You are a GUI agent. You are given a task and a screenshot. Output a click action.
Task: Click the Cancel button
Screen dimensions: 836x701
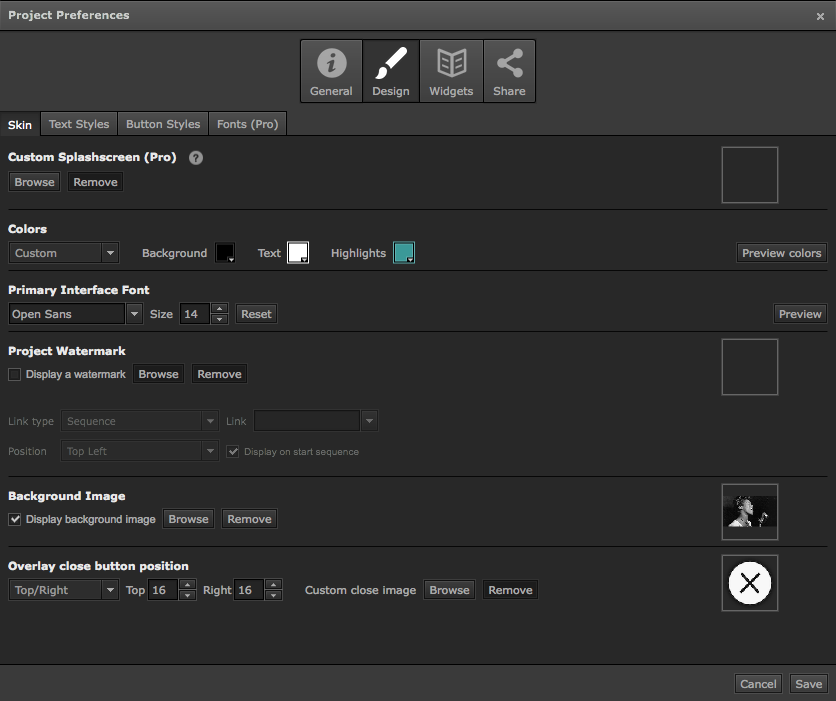tap(758, 683)
